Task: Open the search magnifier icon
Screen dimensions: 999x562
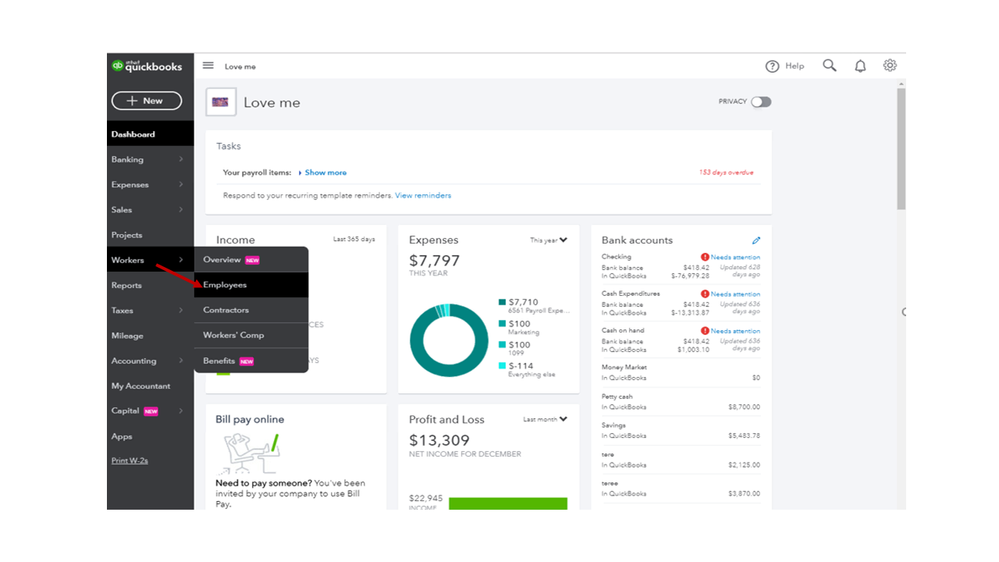Action: (829, 66)
